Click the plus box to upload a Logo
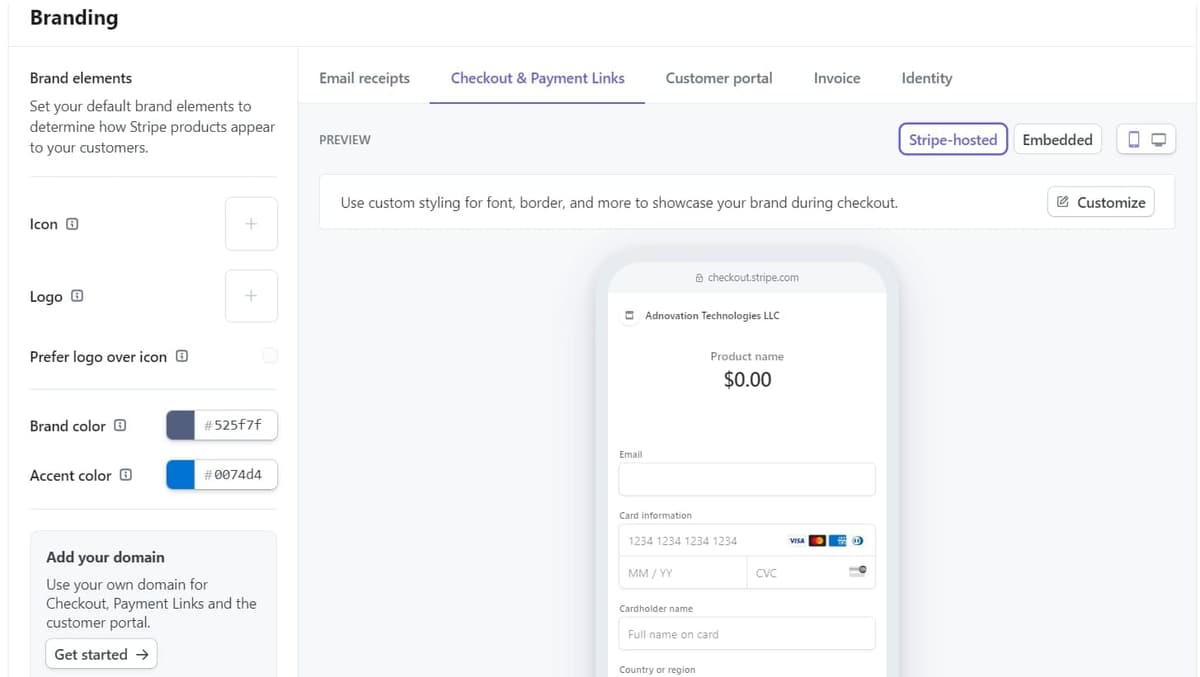1200x677 pixels. [x=251, y=296]
